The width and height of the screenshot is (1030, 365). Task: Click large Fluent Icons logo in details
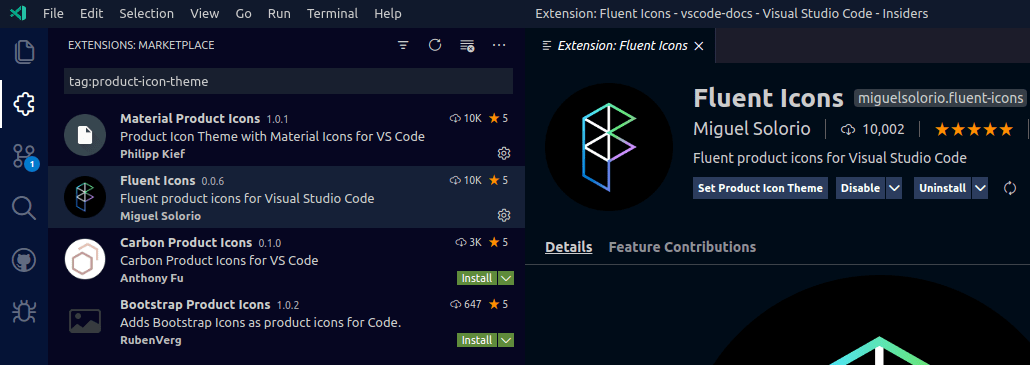[609, 146]
